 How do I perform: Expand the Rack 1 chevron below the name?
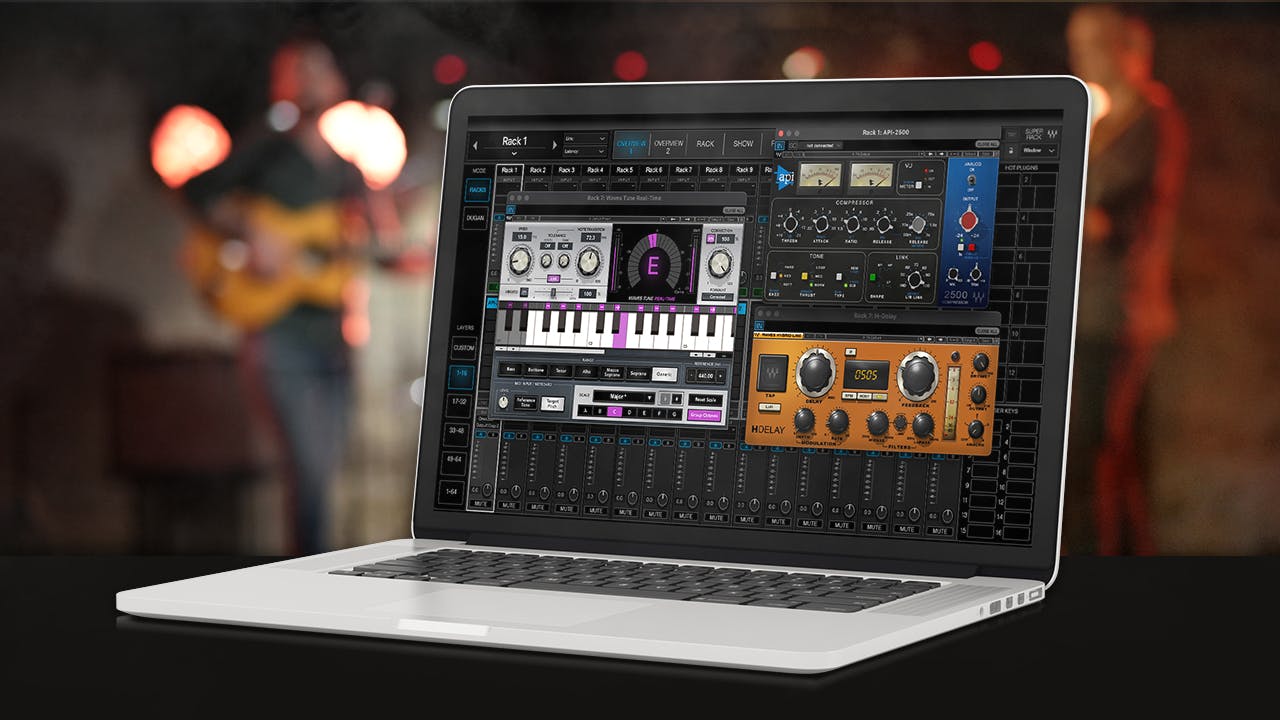tap(514, 153)
